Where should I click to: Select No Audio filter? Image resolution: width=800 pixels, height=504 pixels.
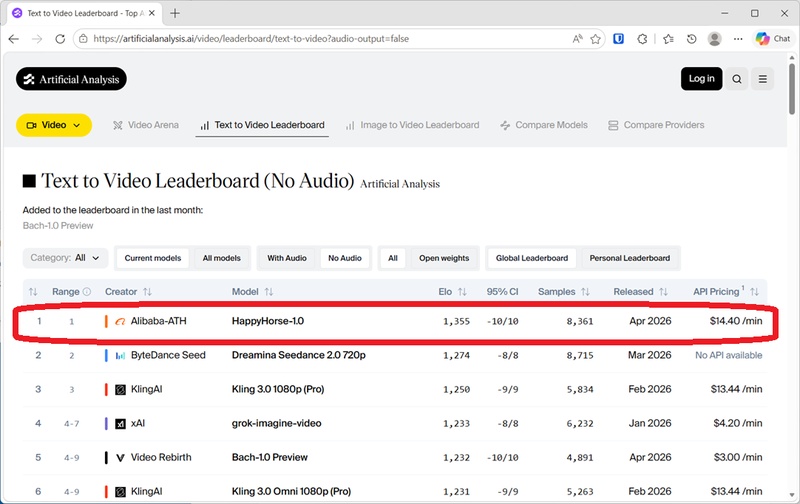[x=345, y=258]
